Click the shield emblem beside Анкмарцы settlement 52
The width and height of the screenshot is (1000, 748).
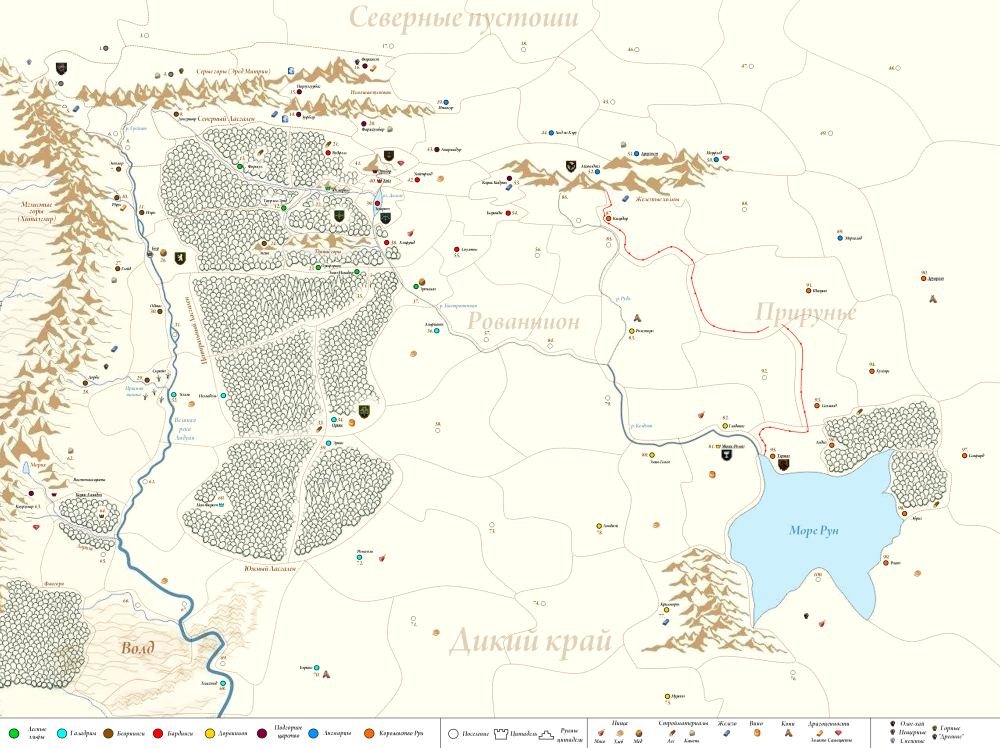(571, 166)
